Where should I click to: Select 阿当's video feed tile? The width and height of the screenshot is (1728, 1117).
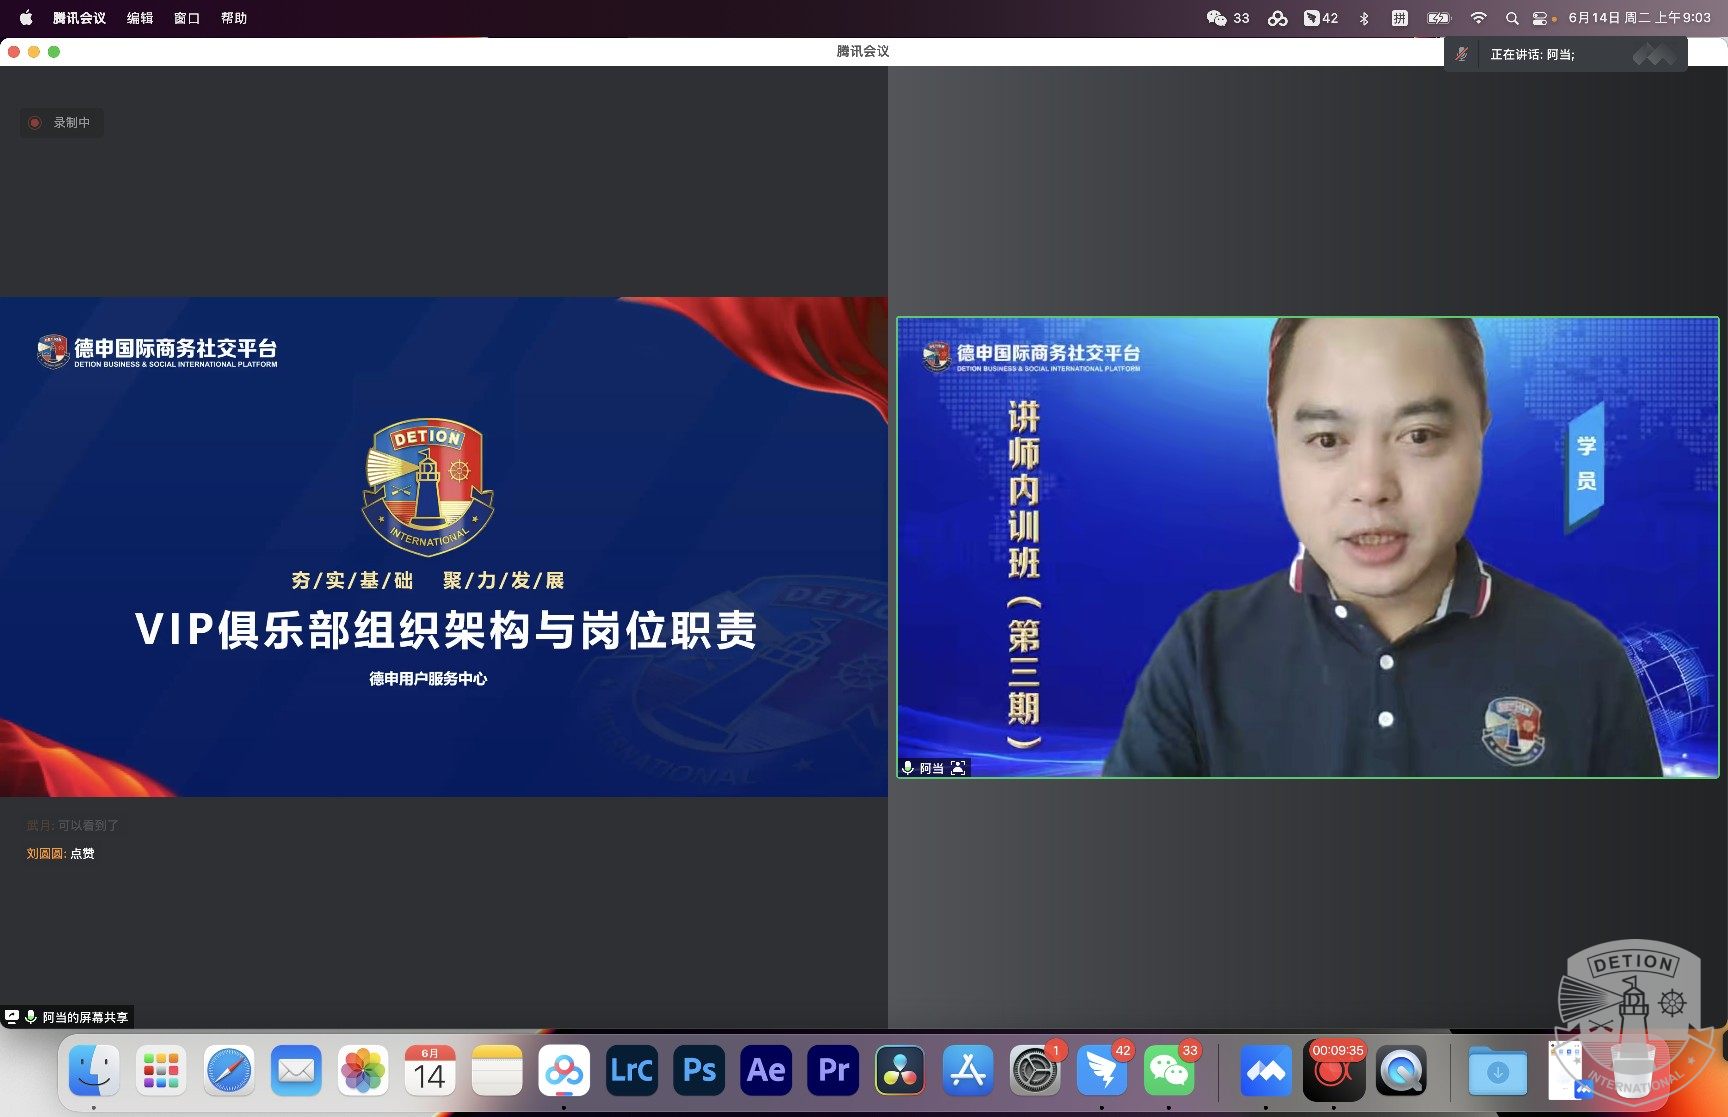(1308, 547)
